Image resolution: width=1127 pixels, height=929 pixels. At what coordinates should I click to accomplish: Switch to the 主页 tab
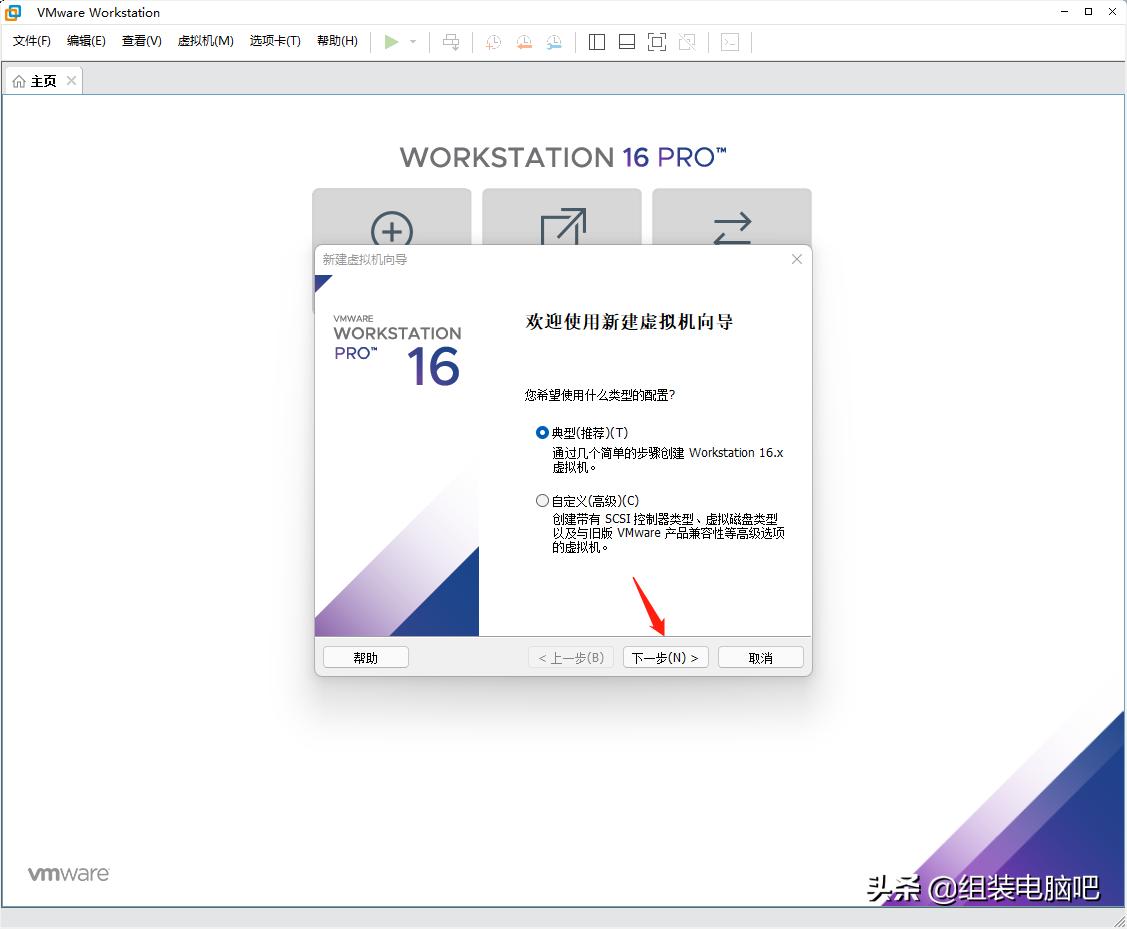tap(42, 80)
